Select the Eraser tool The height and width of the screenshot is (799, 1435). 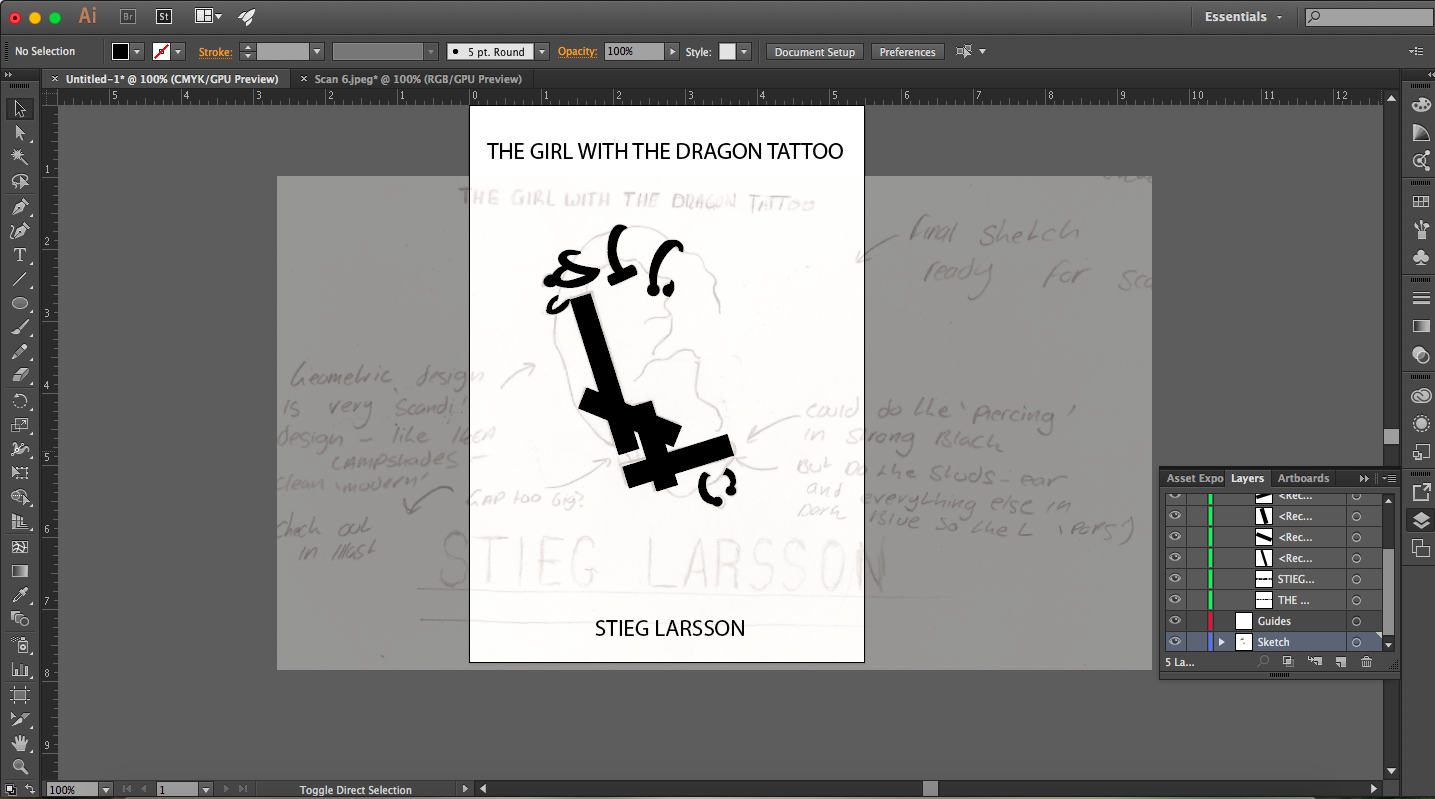click(20, 375)
